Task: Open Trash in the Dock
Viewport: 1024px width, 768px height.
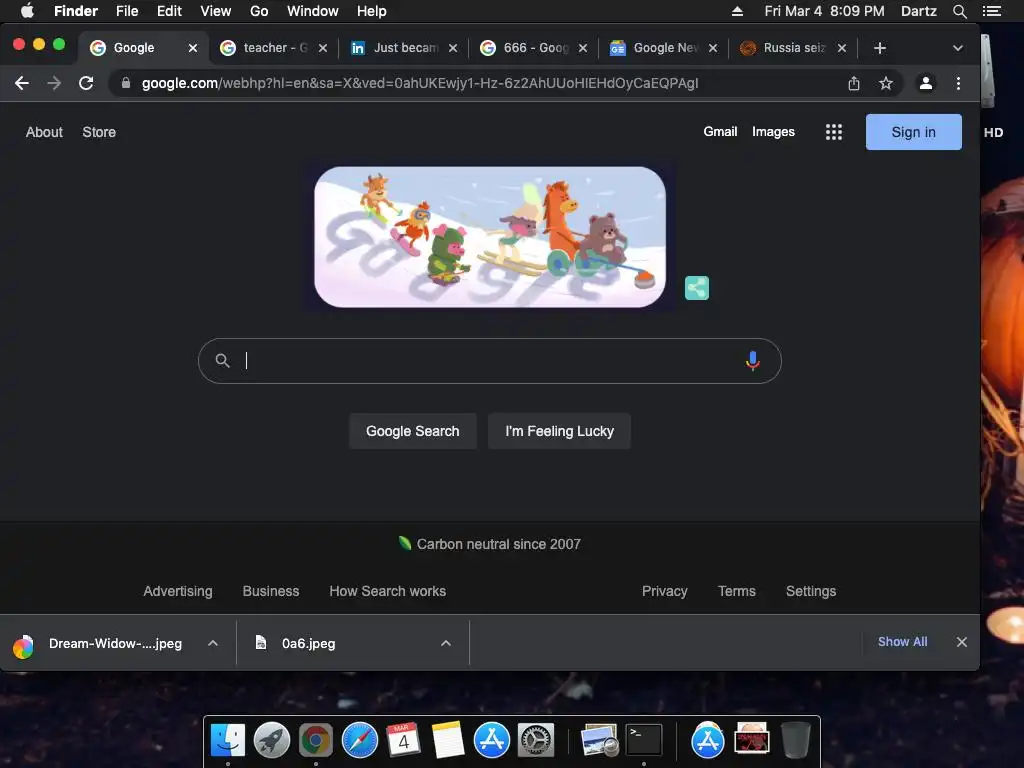Action: coord(795,741)
